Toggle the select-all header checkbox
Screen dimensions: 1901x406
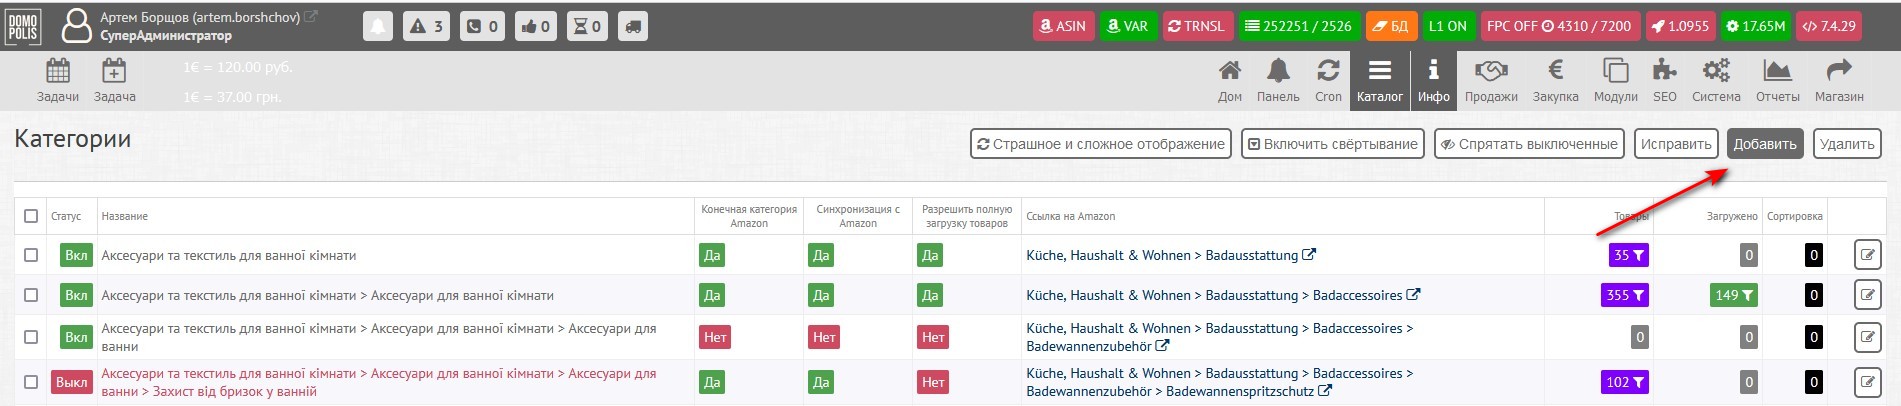tap(31, 216)
